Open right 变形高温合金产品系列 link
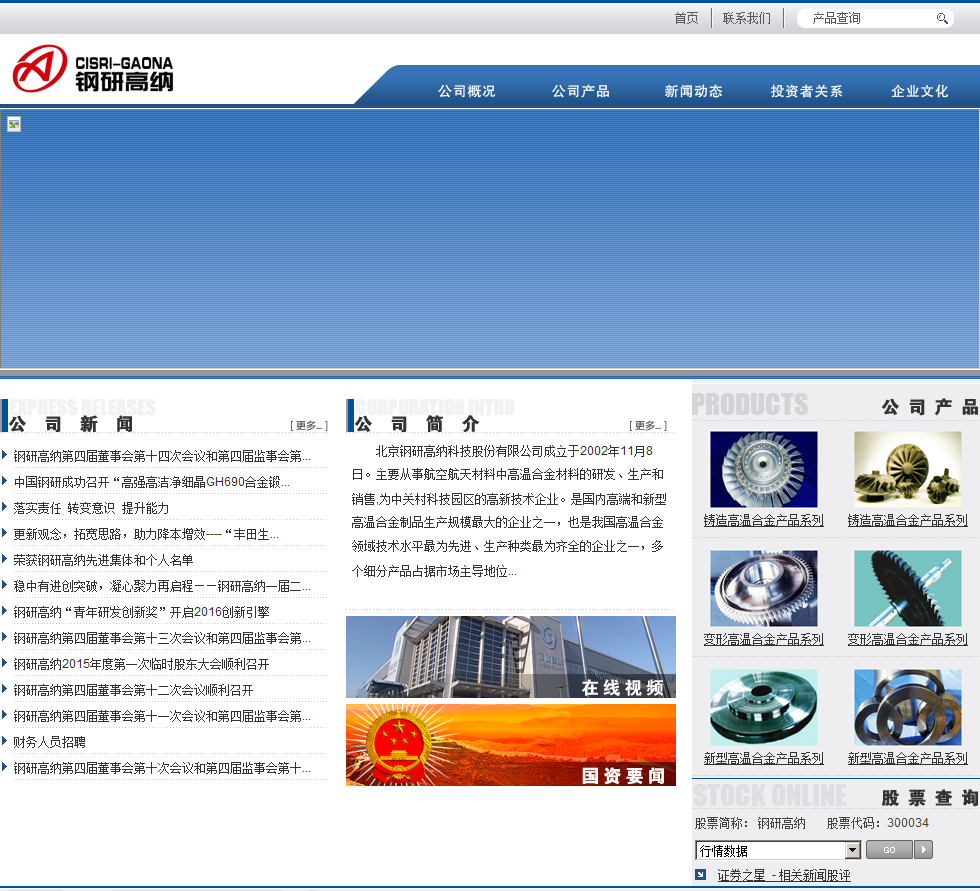Screen dimensions: 980x891 pos(908,639)
